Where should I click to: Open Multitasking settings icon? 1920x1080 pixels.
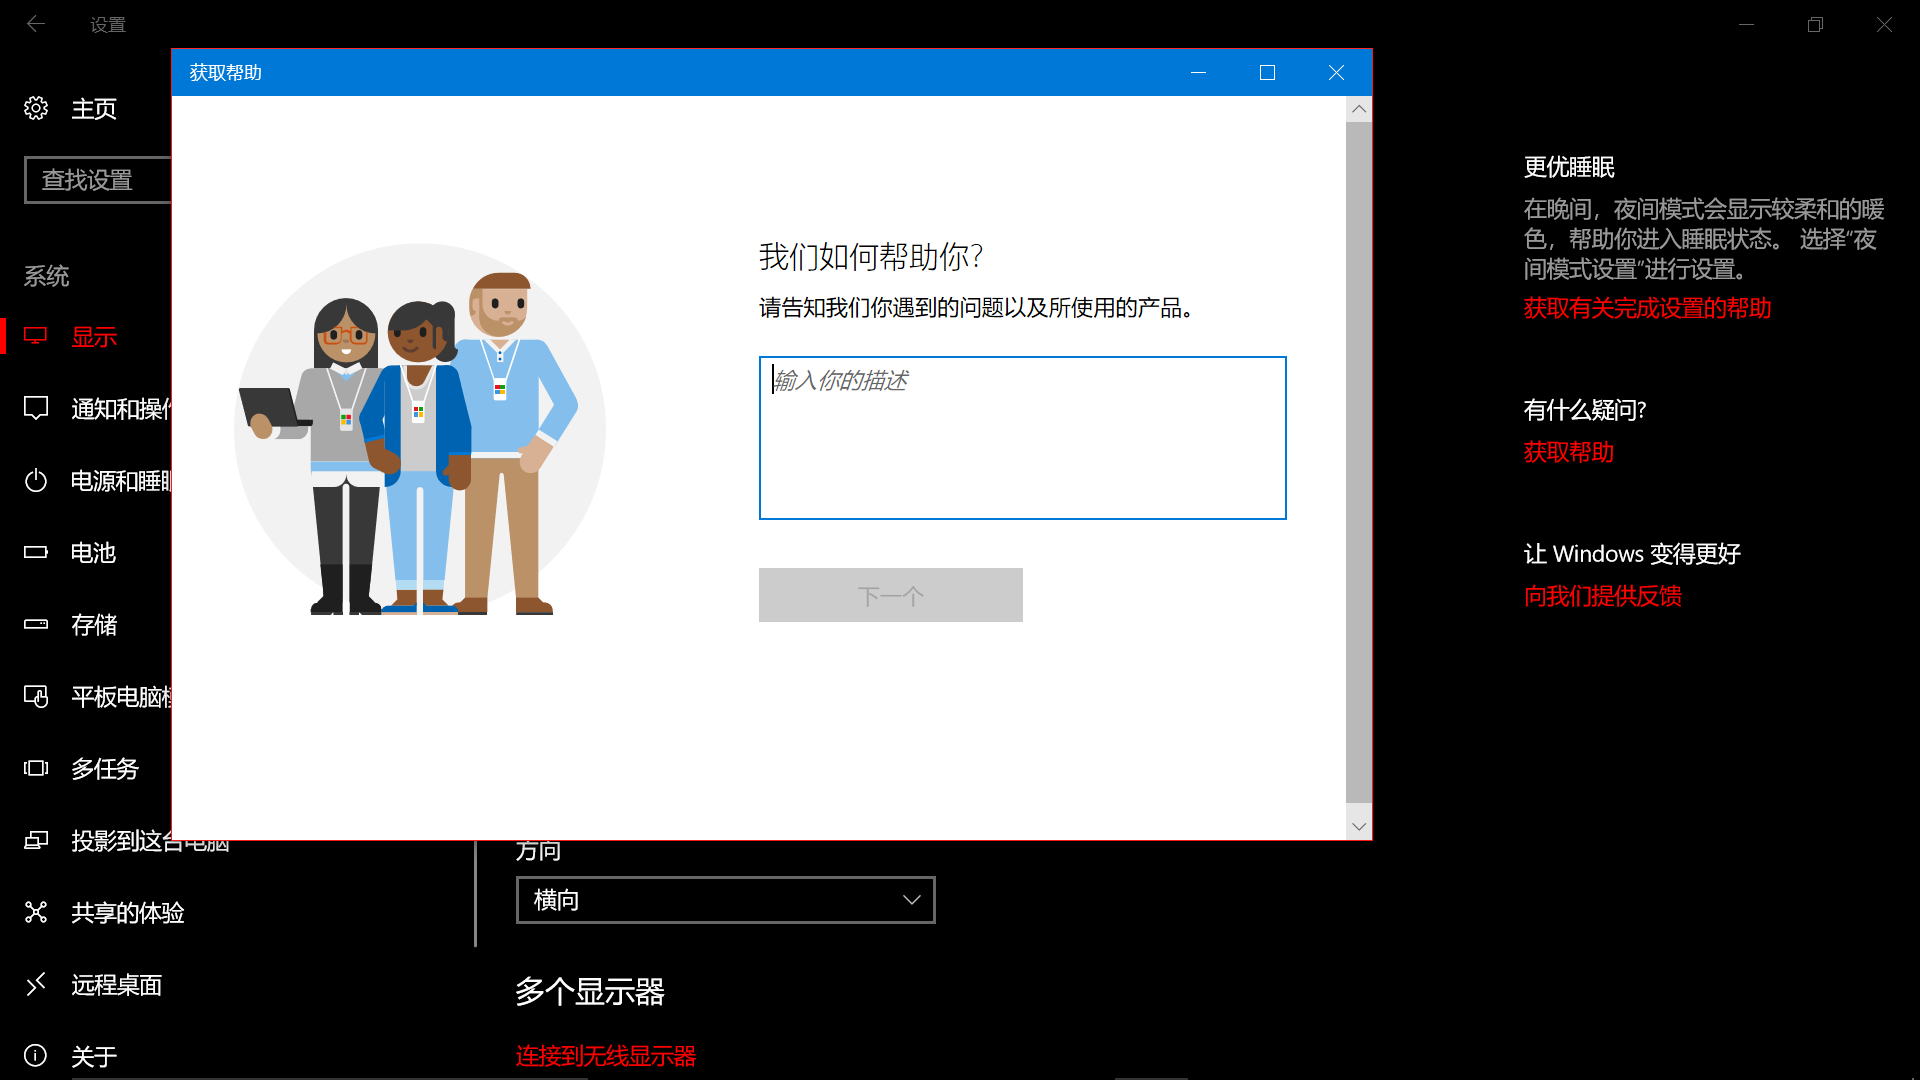(x=36, y=768)
